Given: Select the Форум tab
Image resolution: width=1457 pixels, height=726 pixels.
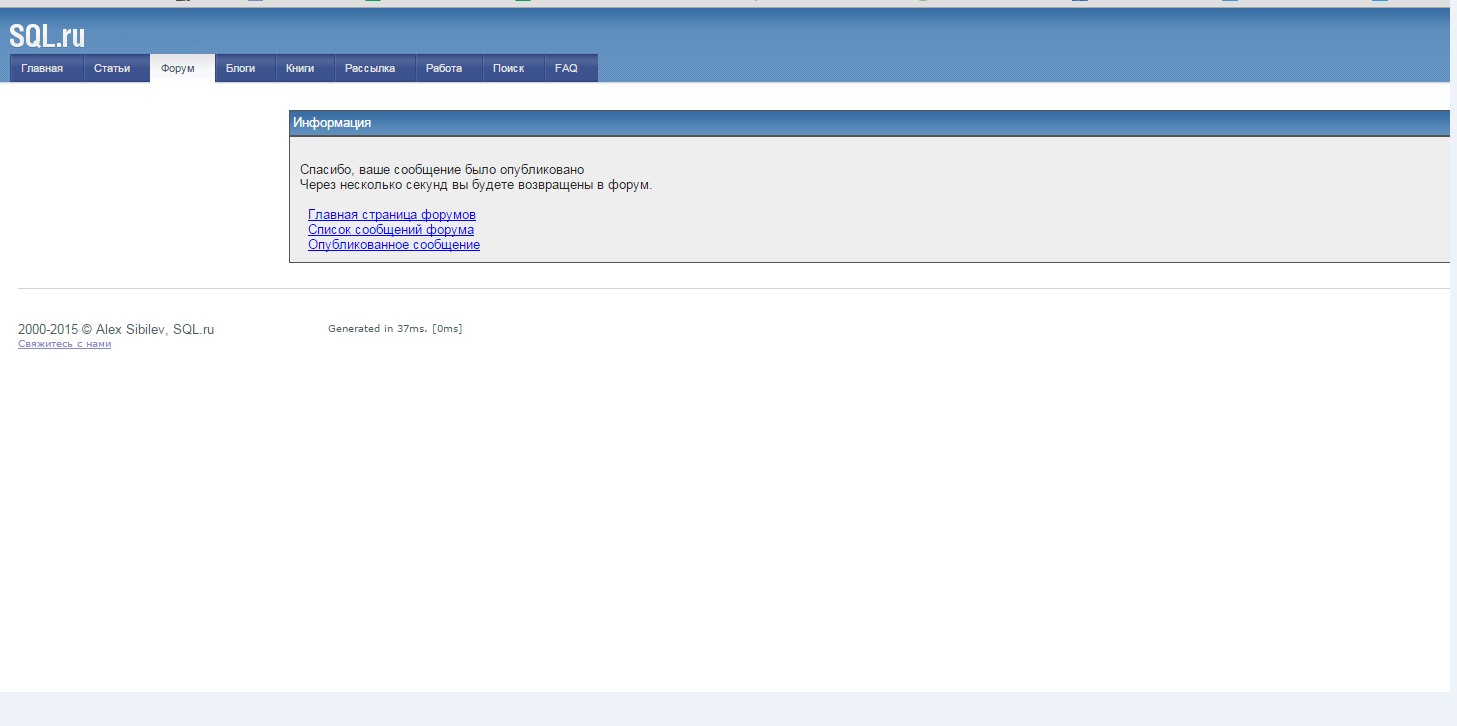Looking at the screenshot, I should tap(178, 68).
